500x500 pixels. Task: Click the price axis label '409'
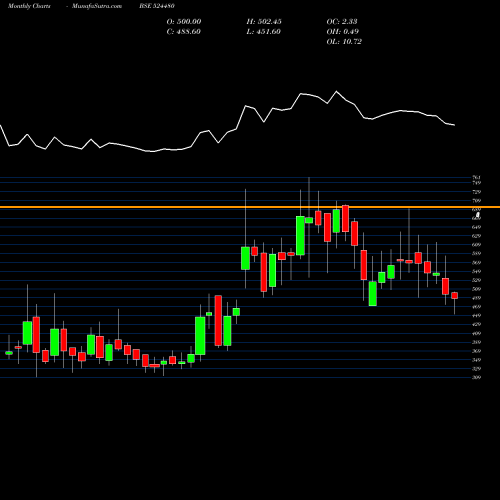477,333
